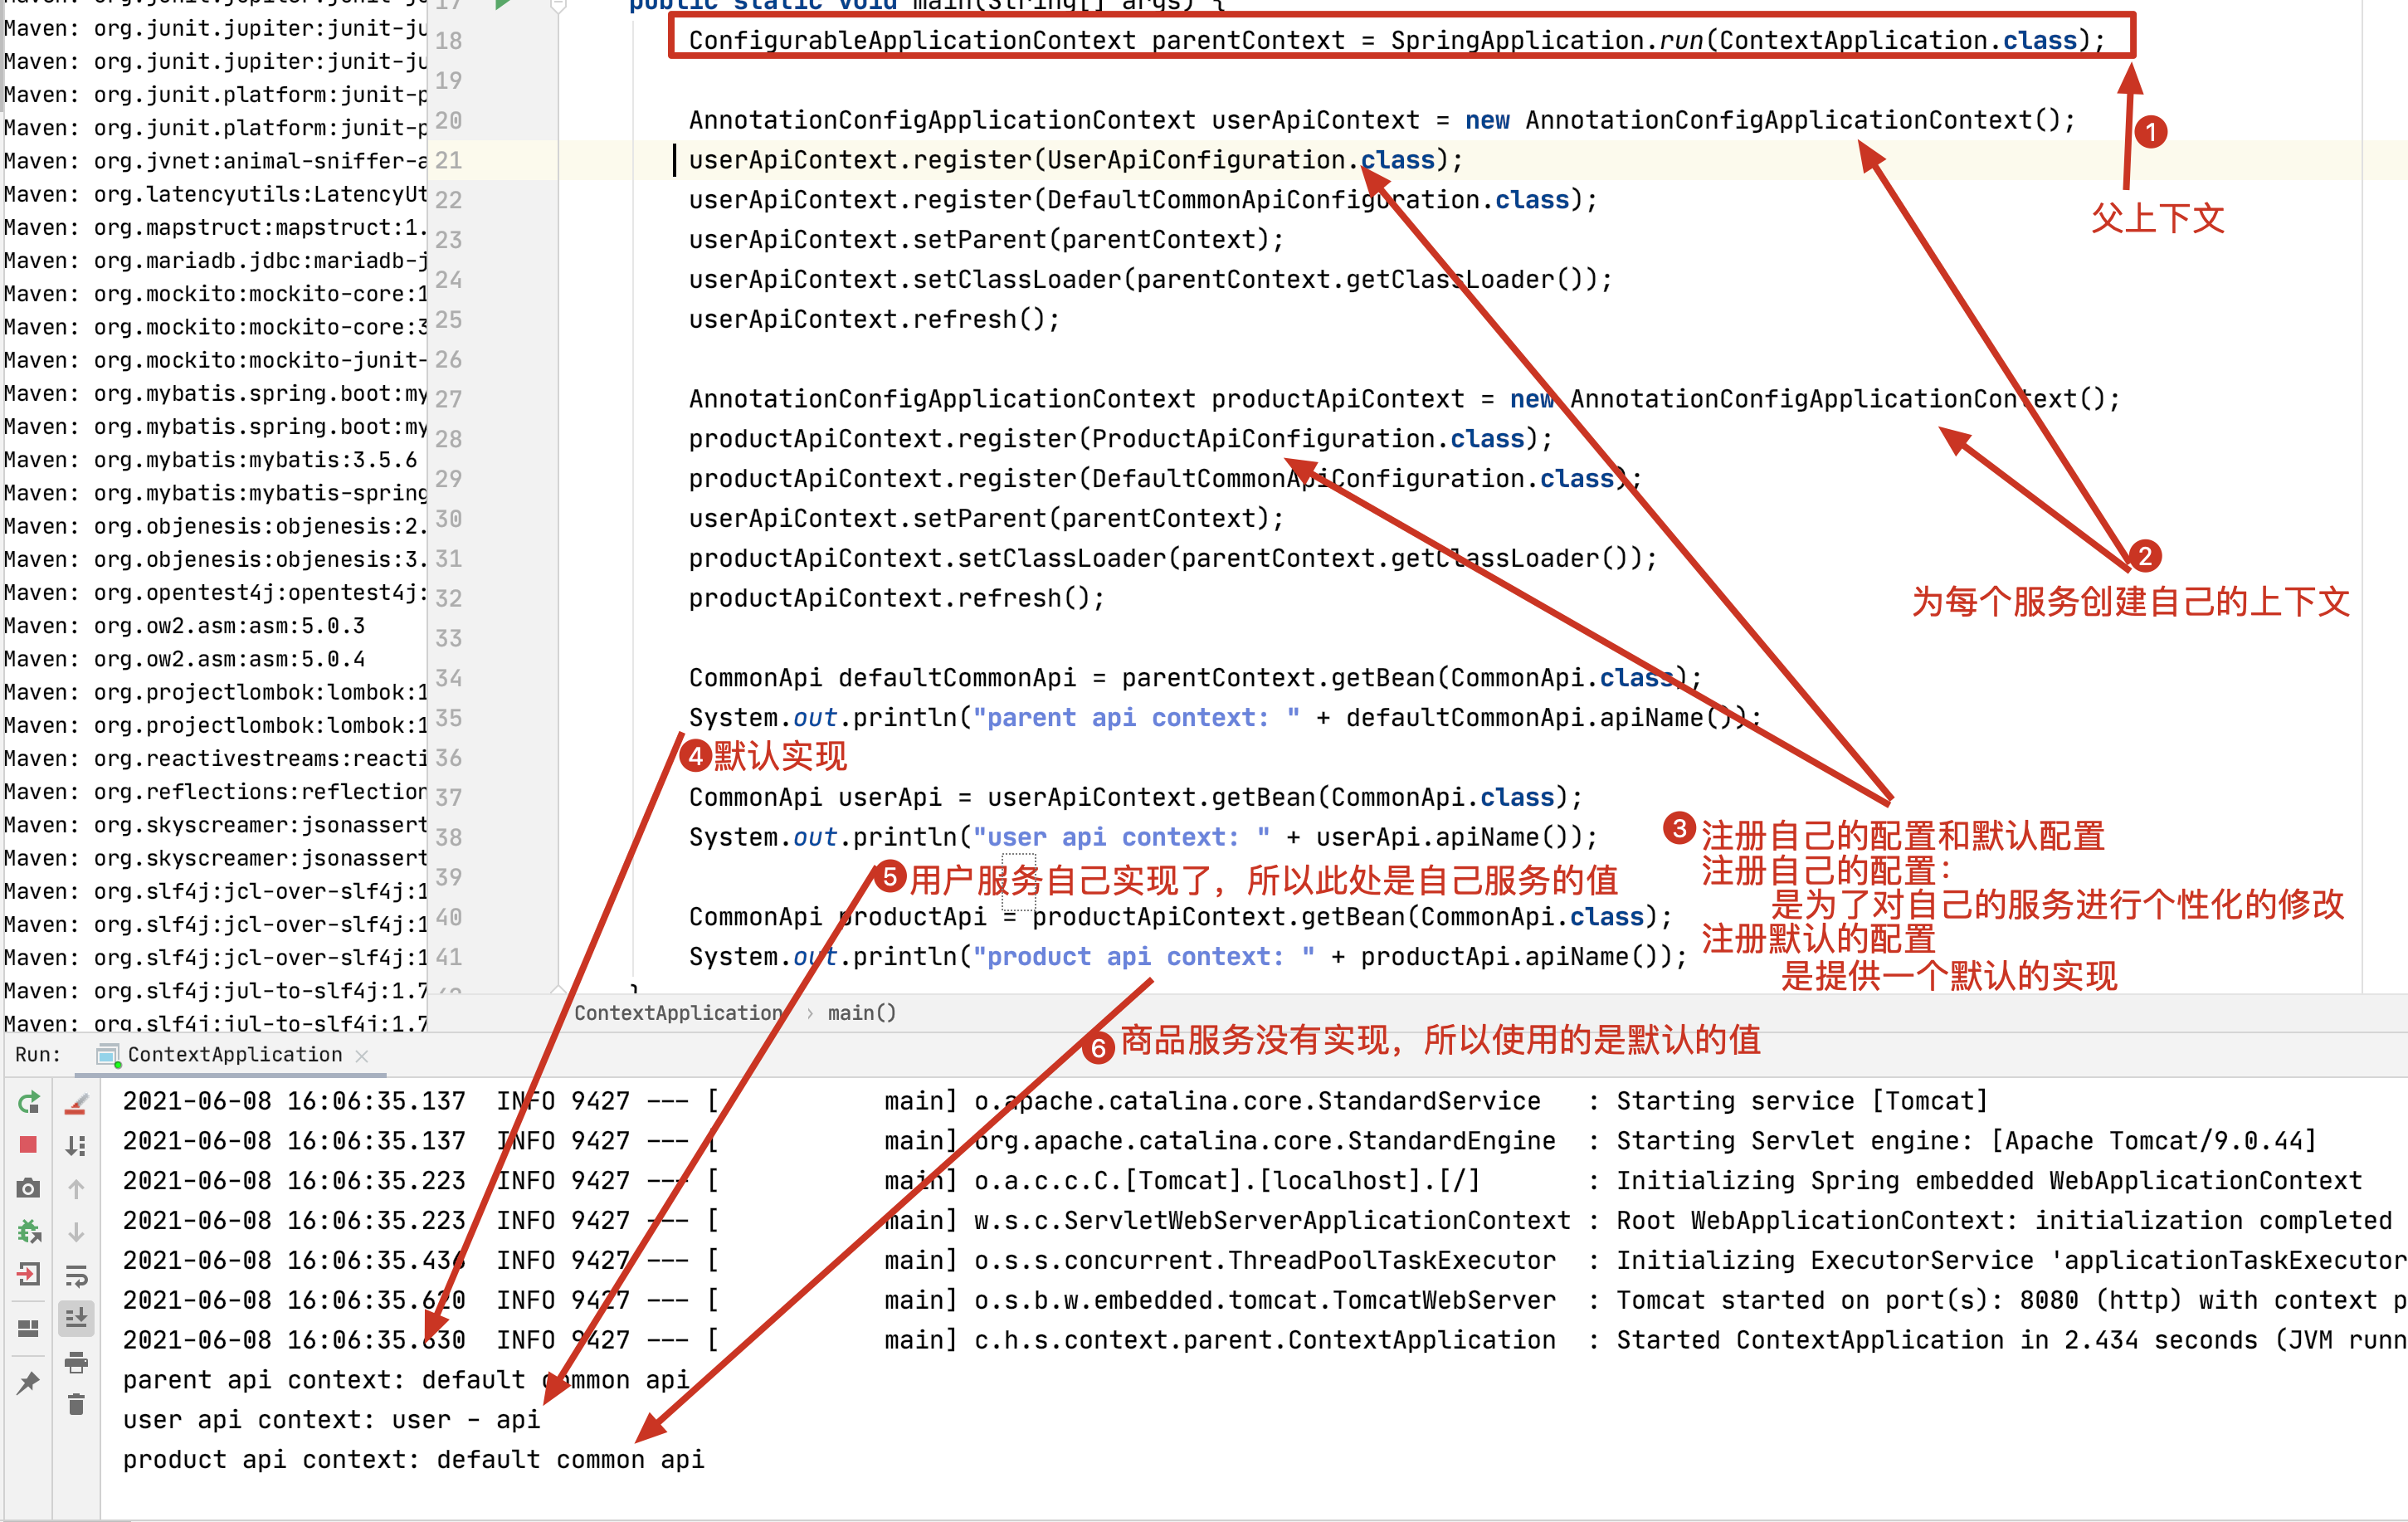This screenshot has height=1522, width=2408.
Task: Select Maven: org.reactivestreams:reacti library entry
Action: click(x=215, y=758)
